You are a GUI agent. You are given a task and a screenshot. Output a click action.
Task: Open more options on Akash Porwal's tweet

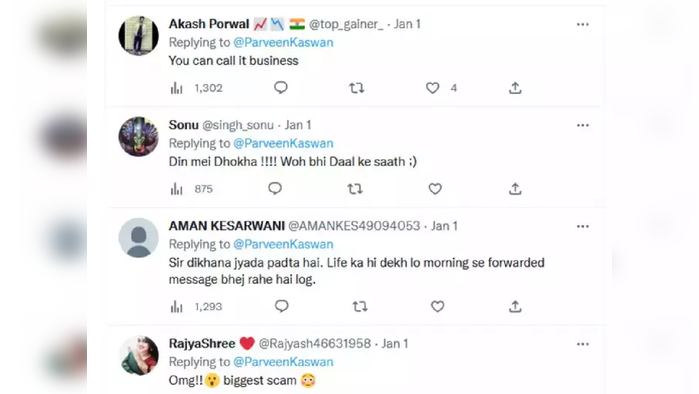[x=583, y=25]
